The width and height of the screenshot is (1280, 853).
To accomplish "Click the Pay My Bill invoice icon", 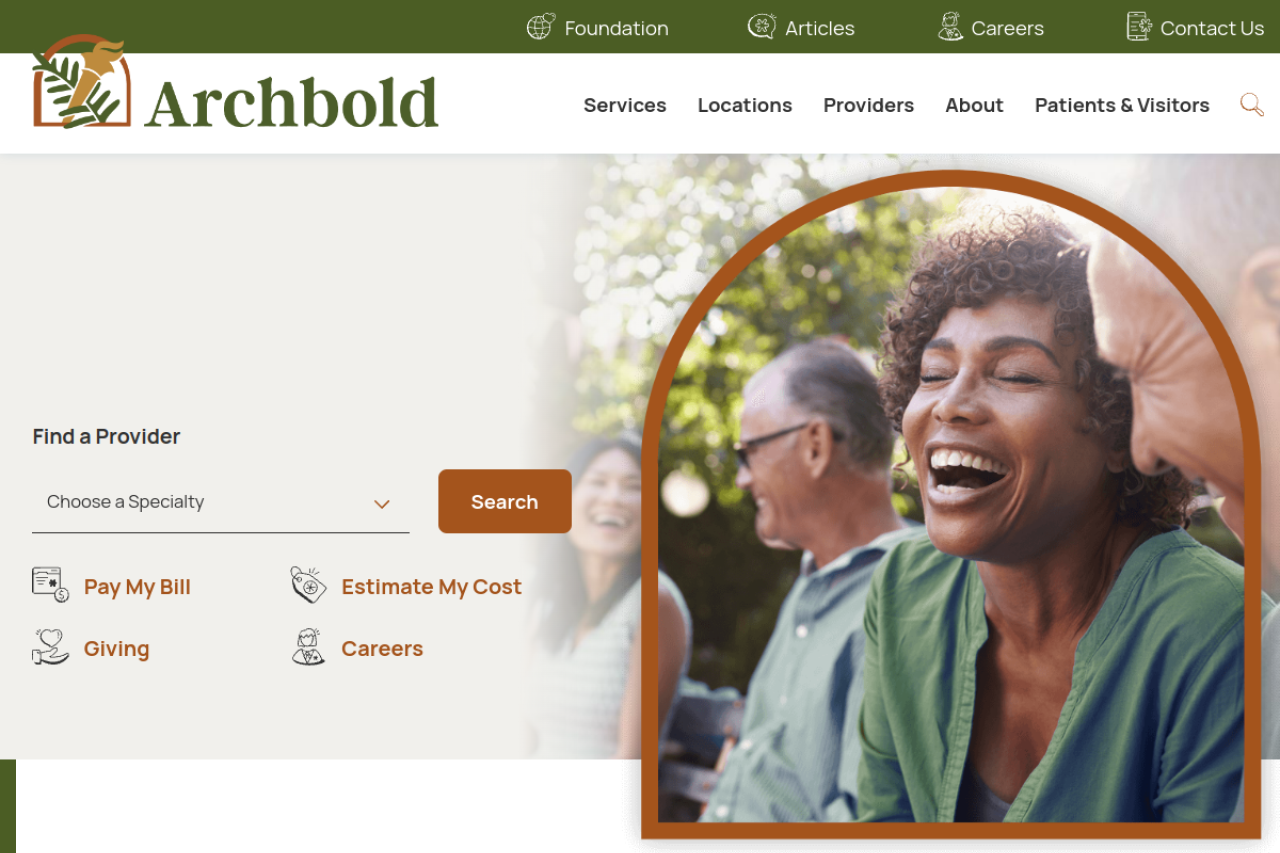I will (x=51, y=585).
